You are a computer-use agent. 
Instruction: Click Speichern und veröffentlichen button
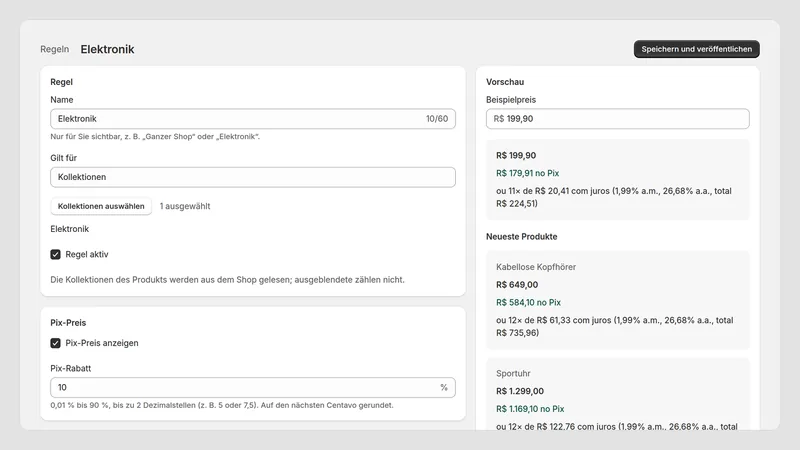pyautogui.click(x=696, y=49)
